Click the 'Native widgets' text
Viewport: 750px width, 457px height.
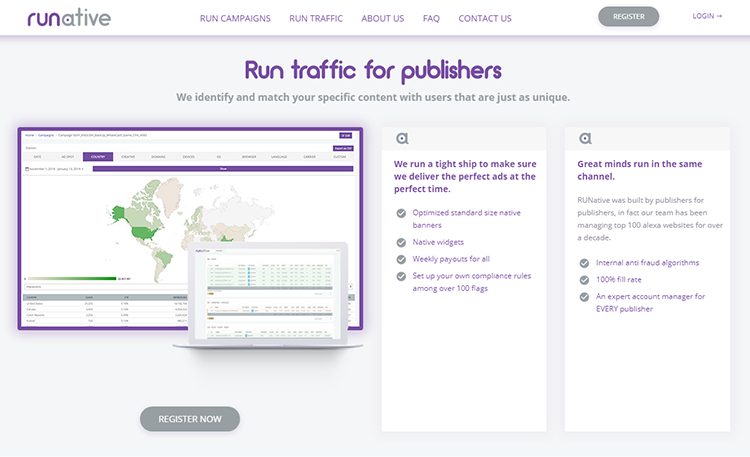pyautogui.click(x=438, y=242)
